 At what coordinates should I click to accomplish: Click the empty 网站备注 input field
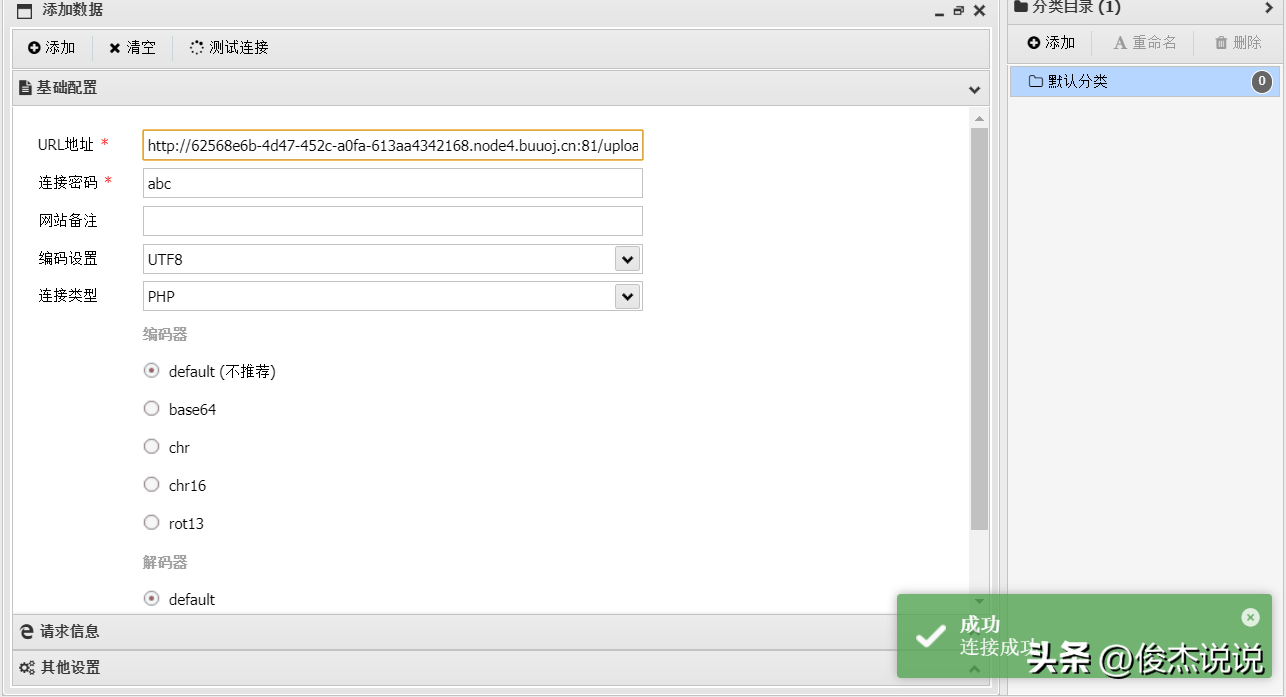[393, 221]
